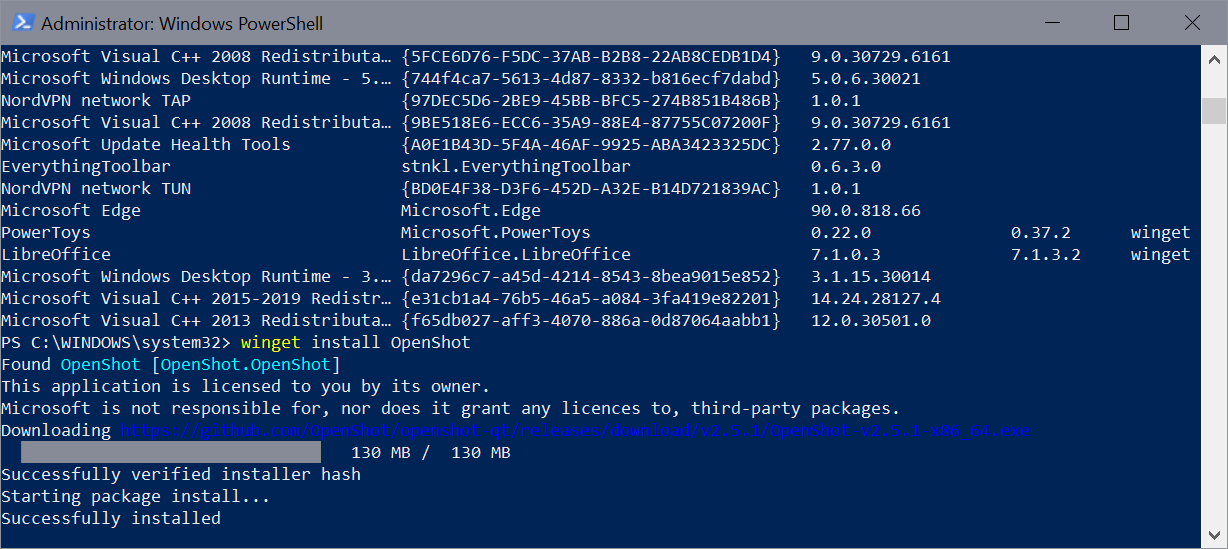Click PowerToys installed version '0.22.0'
The height and width of the screenshot is (549, 1228).
pyautogui.click(x=841, y=233)
